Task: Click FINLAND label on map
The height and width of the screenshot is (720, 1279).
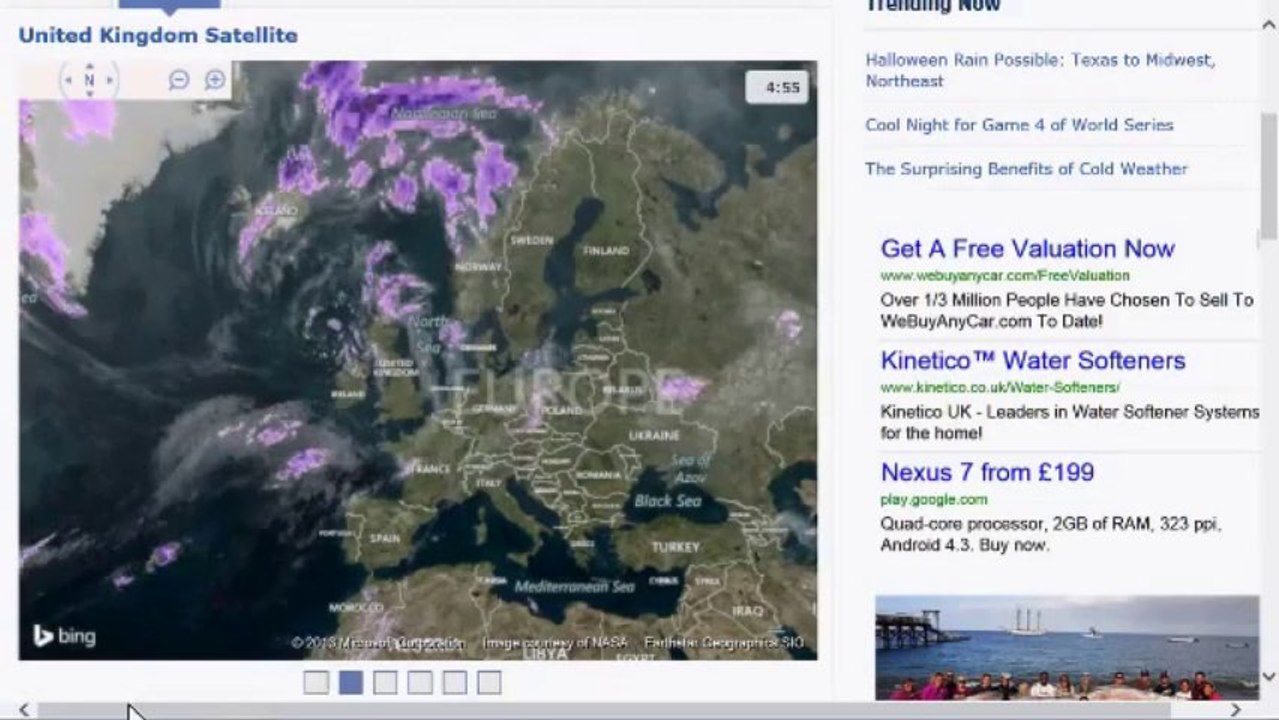Action: (x=606, y=251)
